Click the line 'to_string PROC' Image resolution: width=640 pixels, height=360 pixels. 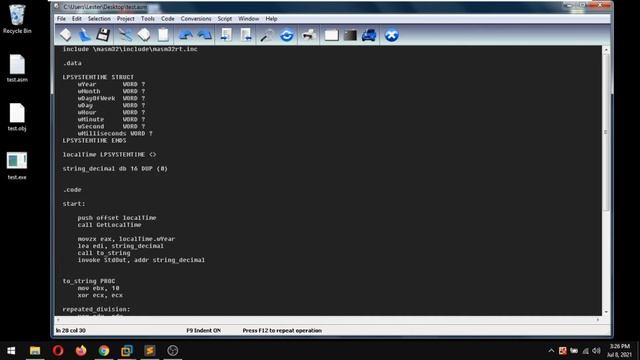tap(89, 281)
